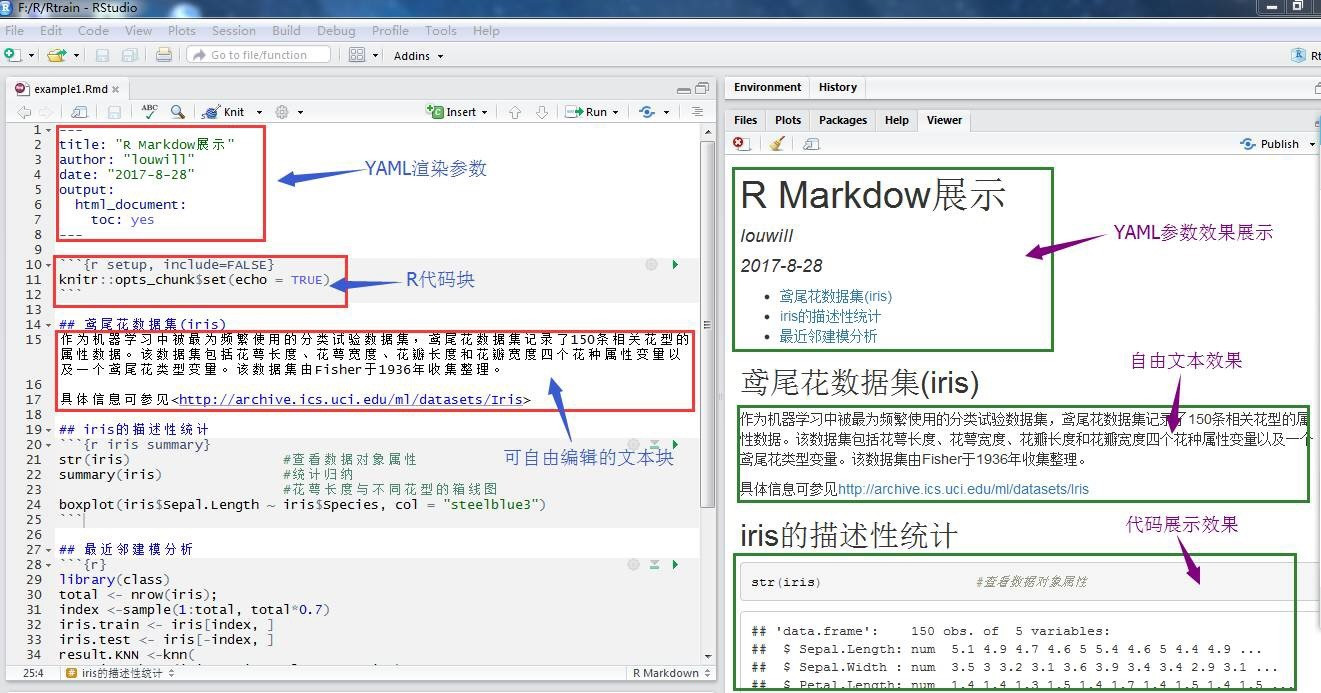Viewport: 1321px width, 693px height.
Task: Remove the current viewer item
Action: click(740, 144)
